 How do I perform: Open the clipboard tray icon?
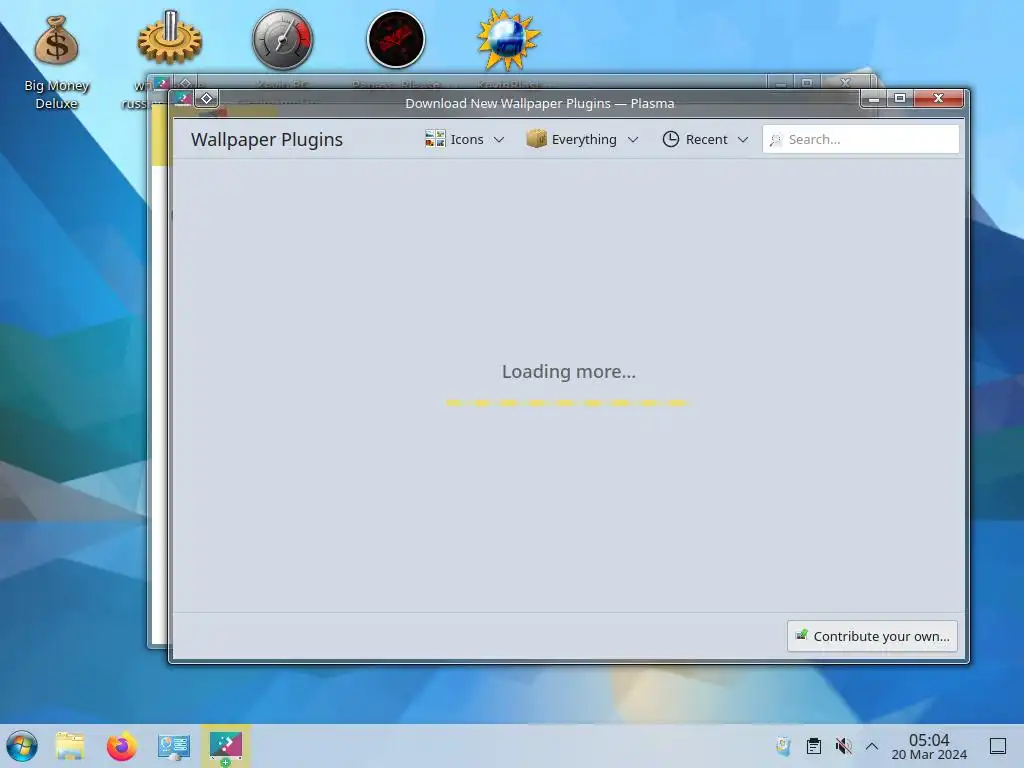click(x=814, y=746)
